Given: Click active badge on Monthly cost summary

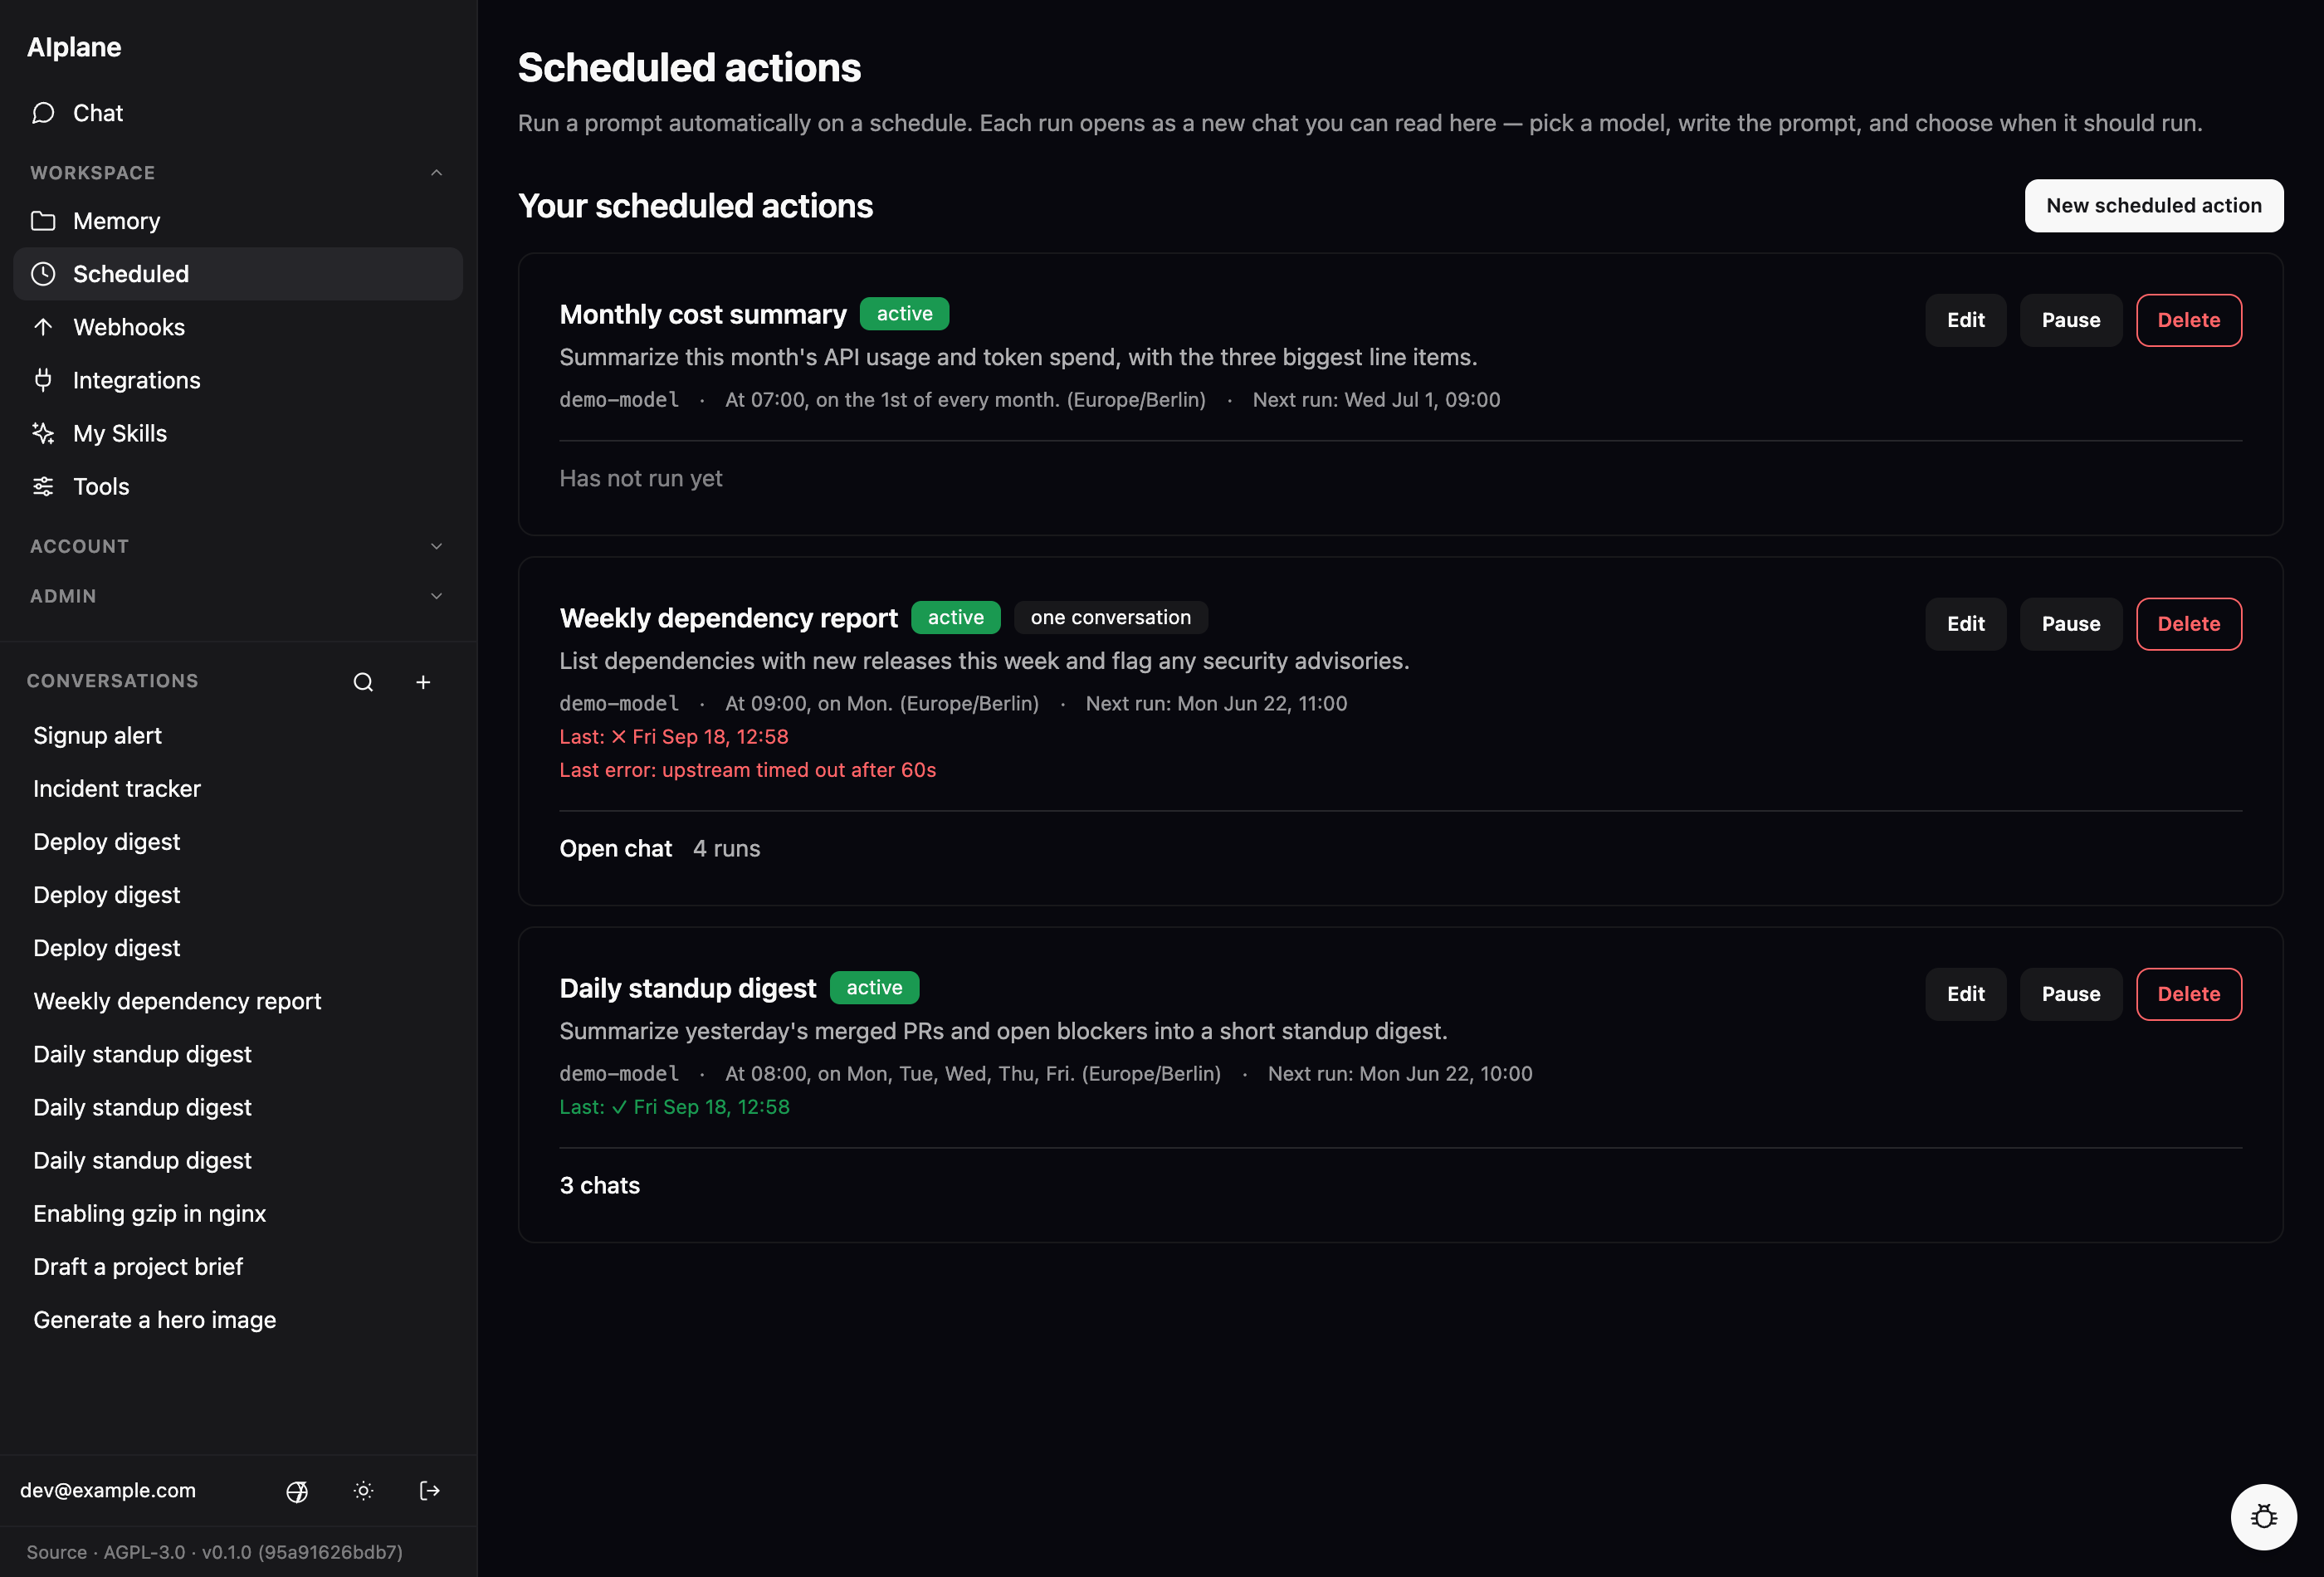Looking at the screenshot, I should pos(904,314).
